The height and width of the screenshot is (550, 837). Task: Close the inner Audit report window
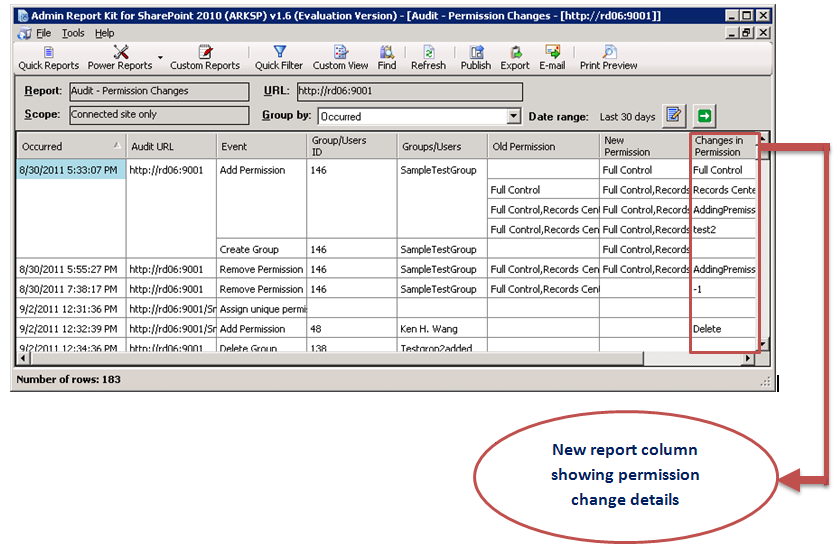coord(764,33)
